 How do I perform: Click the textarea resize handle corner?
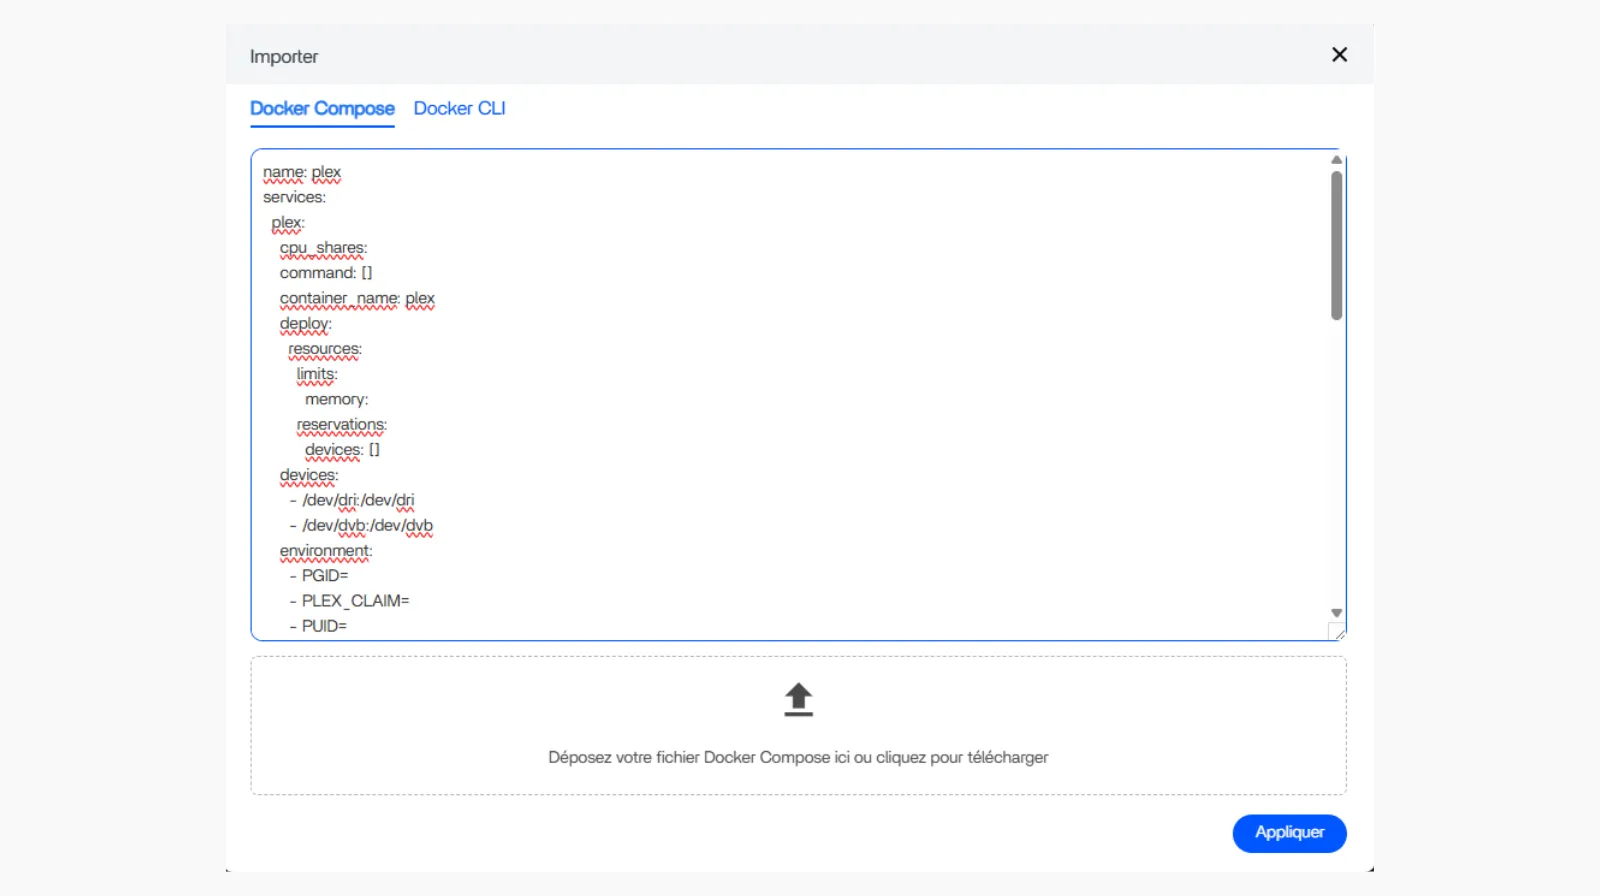1338,633
